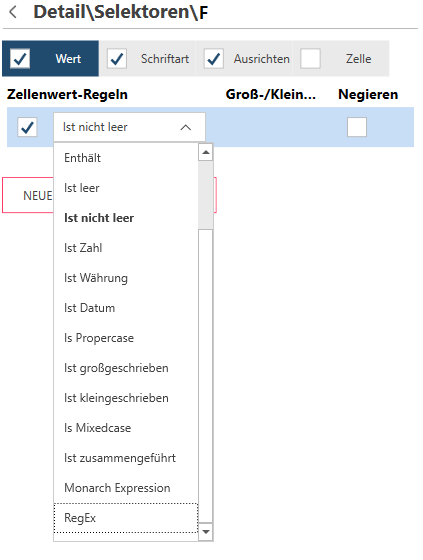
Task: Enable the Zelle checkbox
Action: pos(310,59)
